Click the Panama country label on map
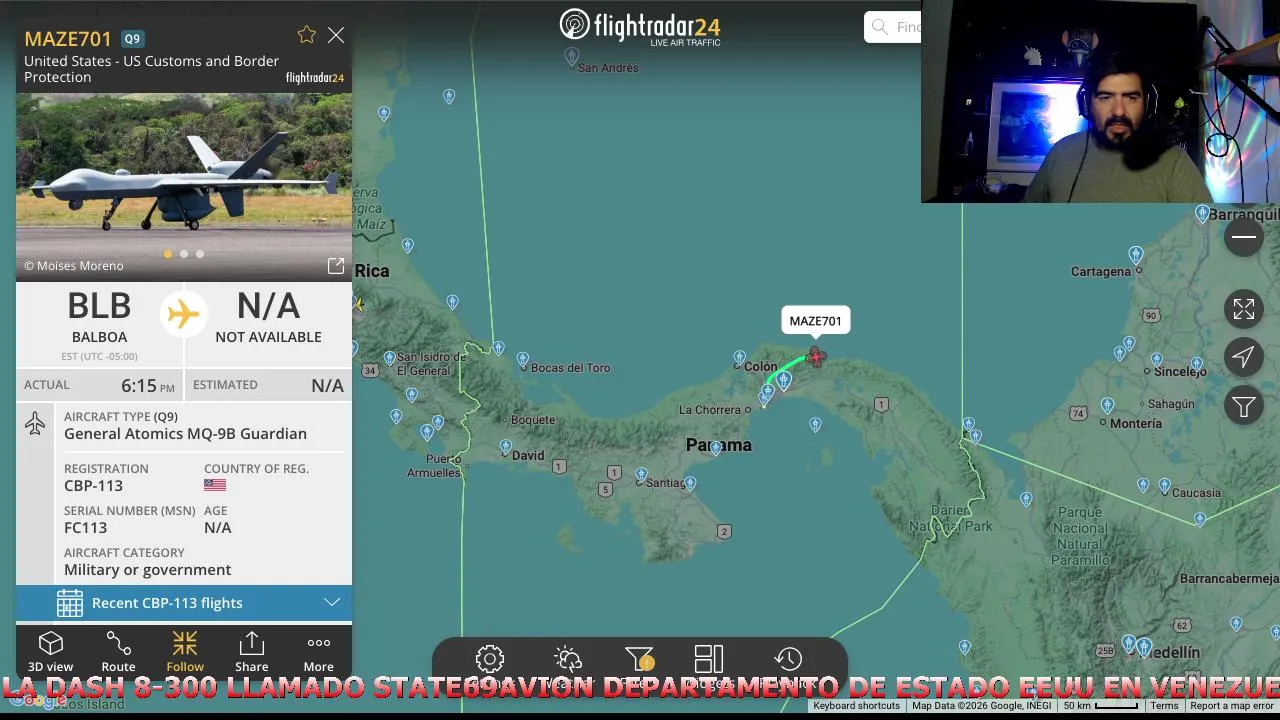Viewport: 1280px width, 720px height. click(718, 445)
